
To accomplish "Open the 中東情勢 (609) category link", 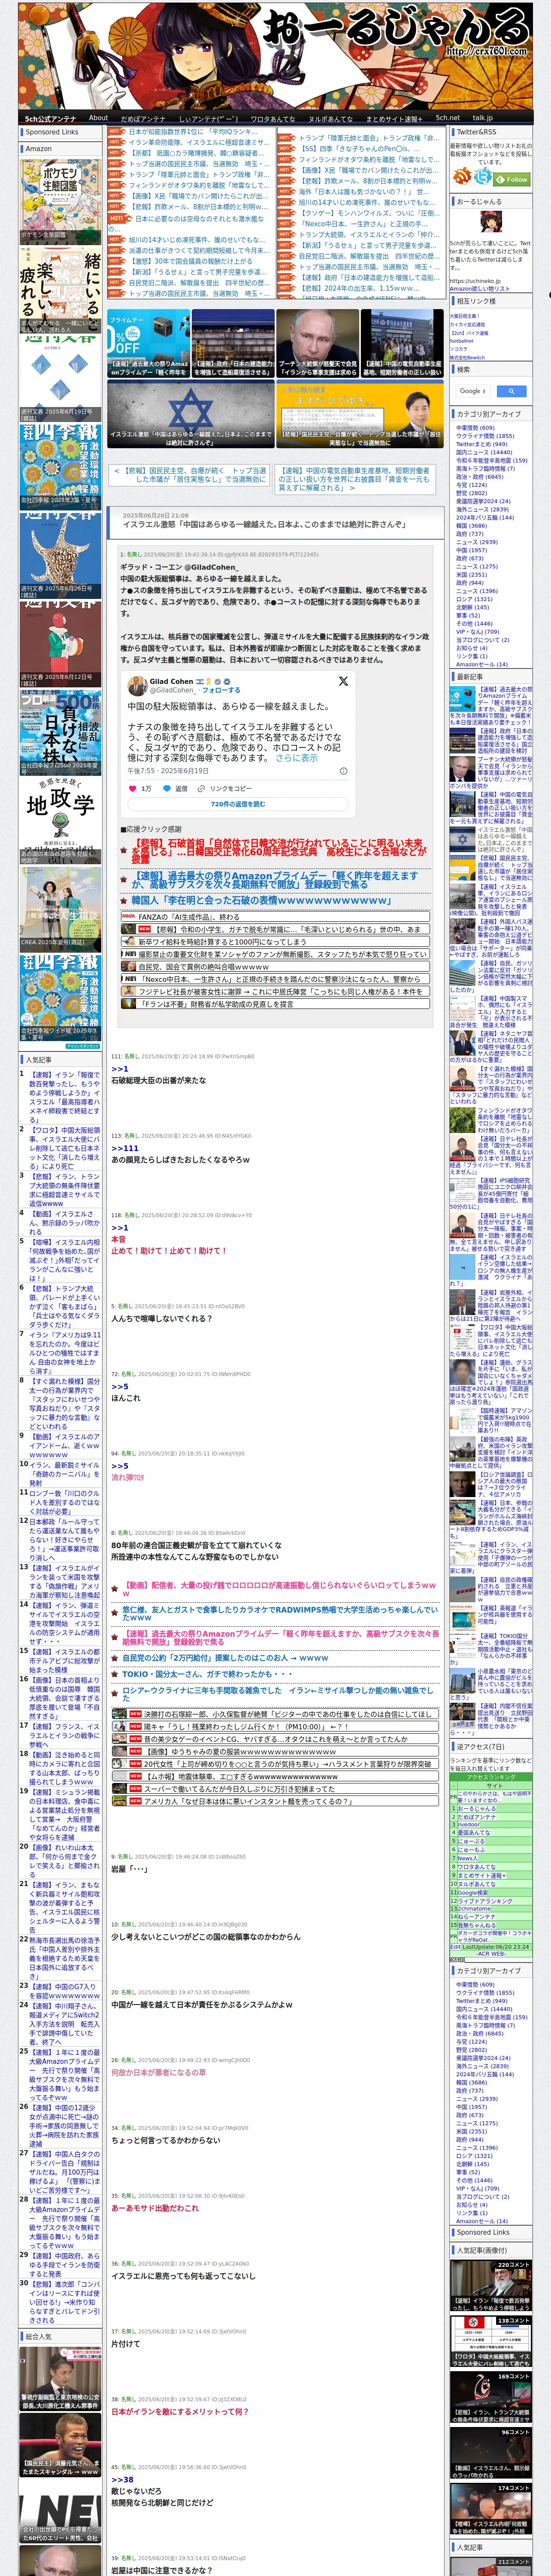I will tap(475, 428).
